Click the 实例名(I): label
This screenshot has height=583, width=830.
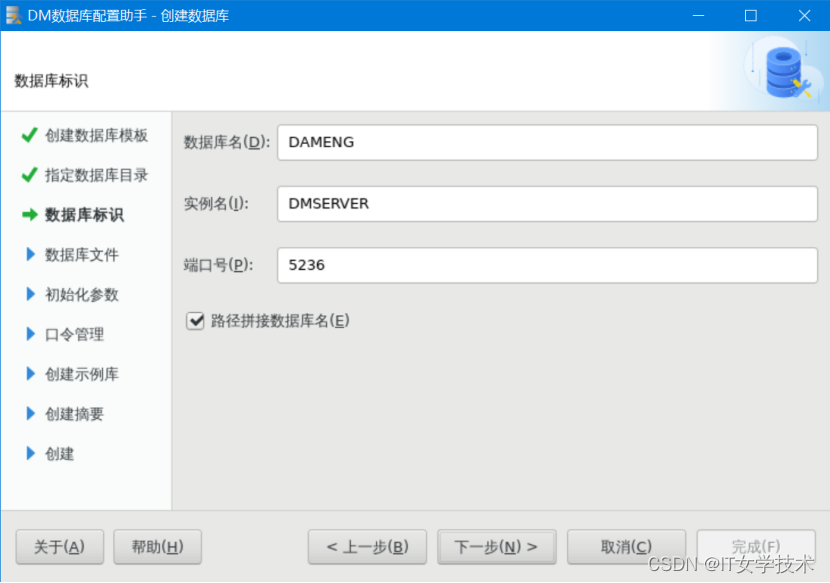point(216,204)
